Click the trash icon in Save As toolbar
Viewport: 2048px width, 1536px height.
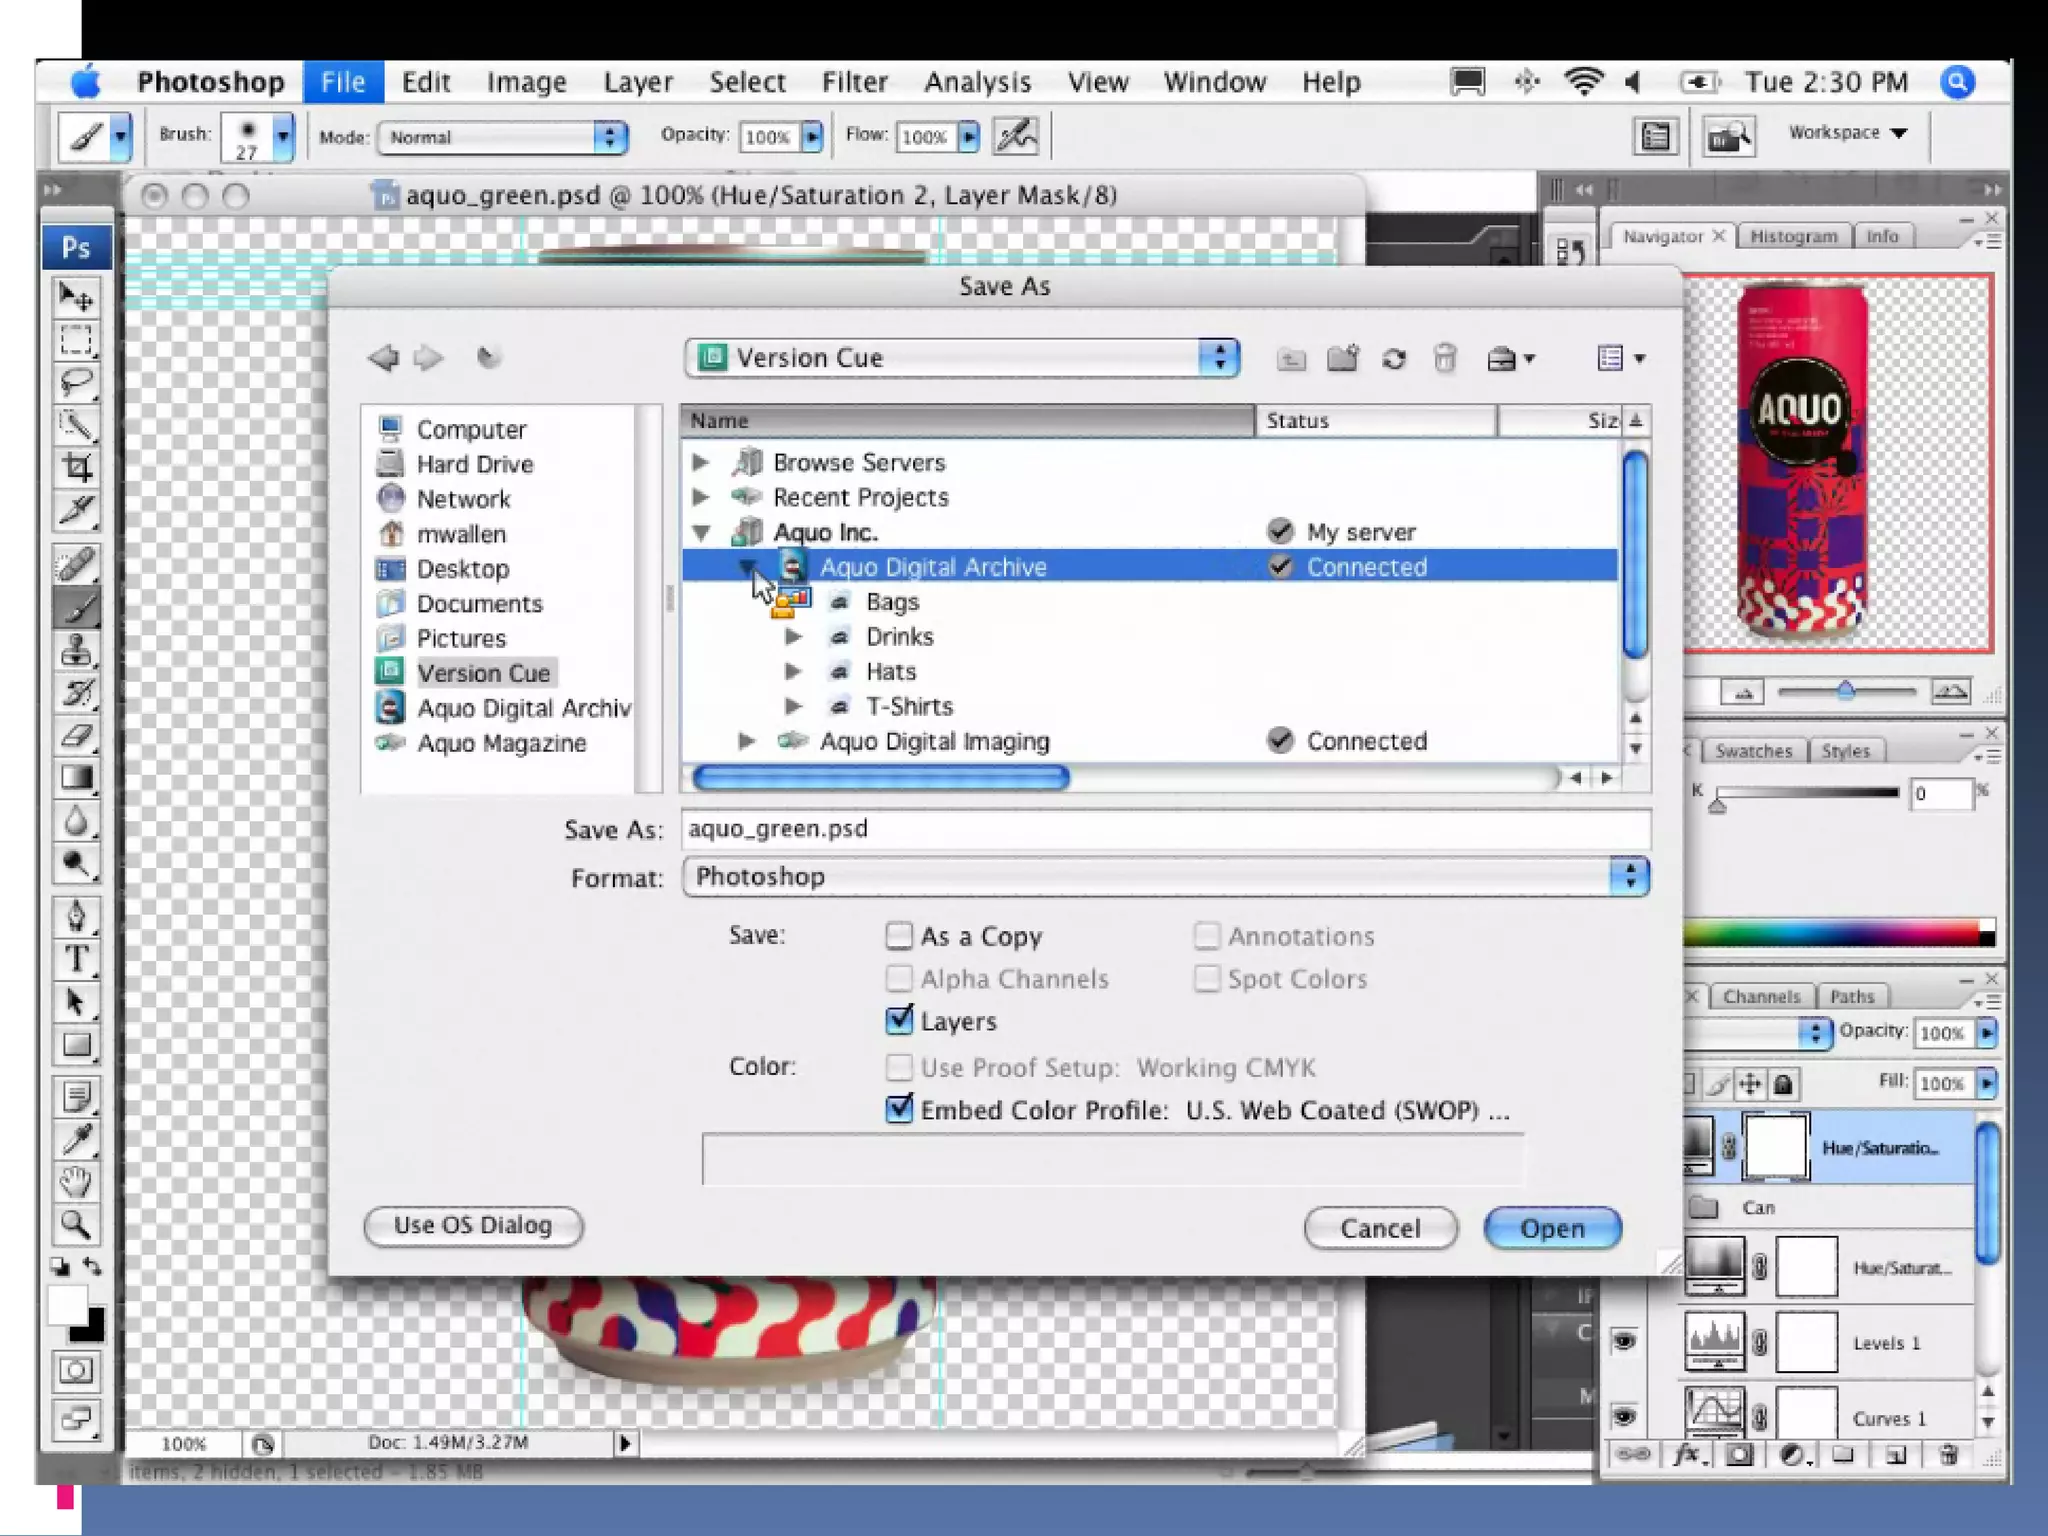(1444, 358)
